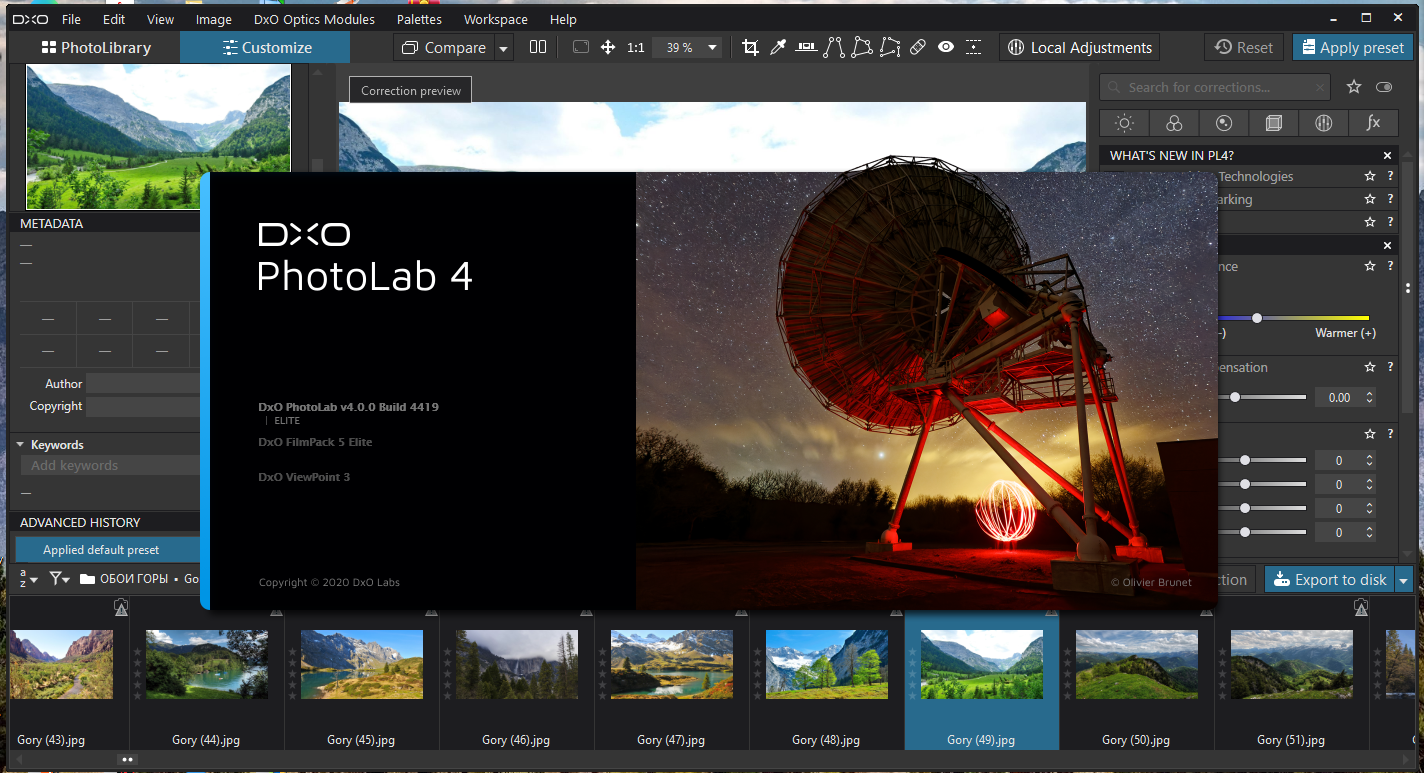Screen dimensions: 1424x773
Task: Switch to side-by-side split view
Action: click(538, 47)
